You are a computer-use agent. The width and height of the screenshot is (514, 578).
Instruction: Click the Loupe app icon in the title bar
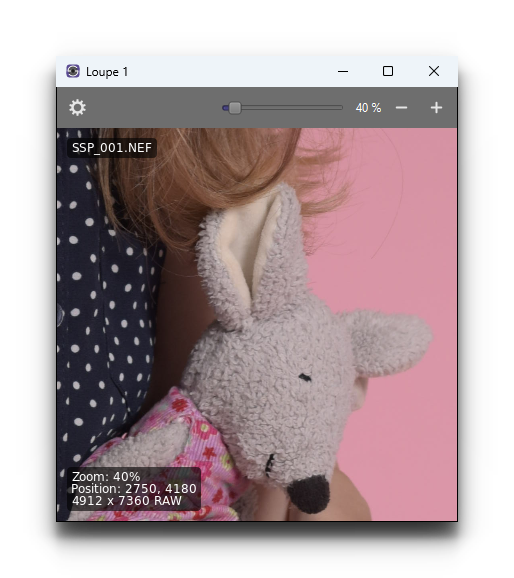pos(73,71)
